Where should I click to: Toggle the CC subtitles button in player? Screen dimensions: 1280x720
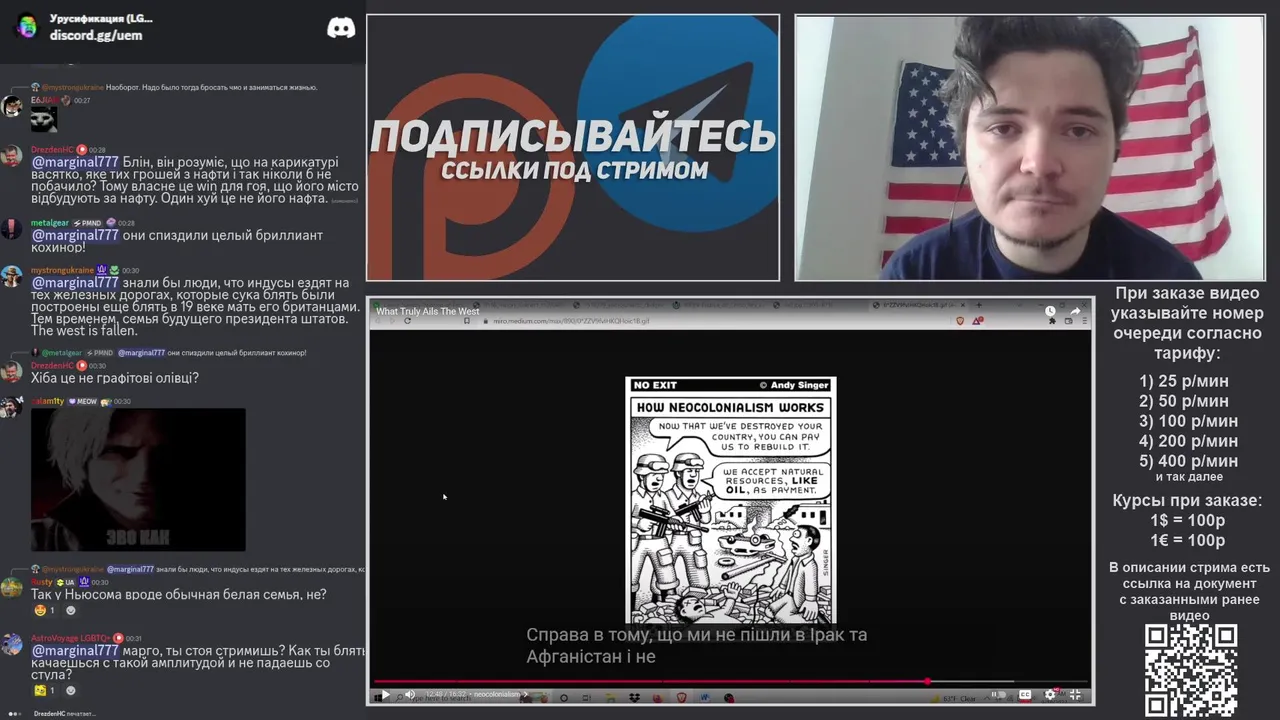pos(1025,695)
